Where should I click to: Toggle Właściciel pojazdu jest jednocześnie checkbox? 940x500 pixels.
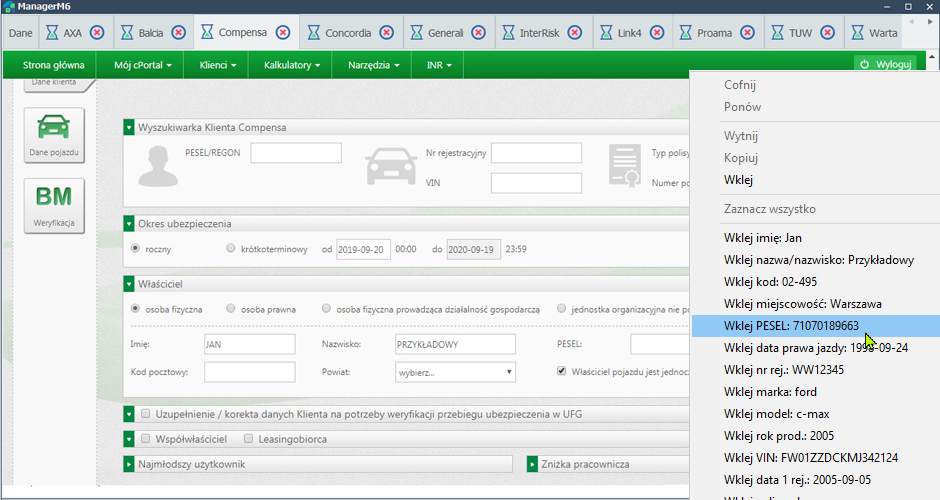(561, 371)
